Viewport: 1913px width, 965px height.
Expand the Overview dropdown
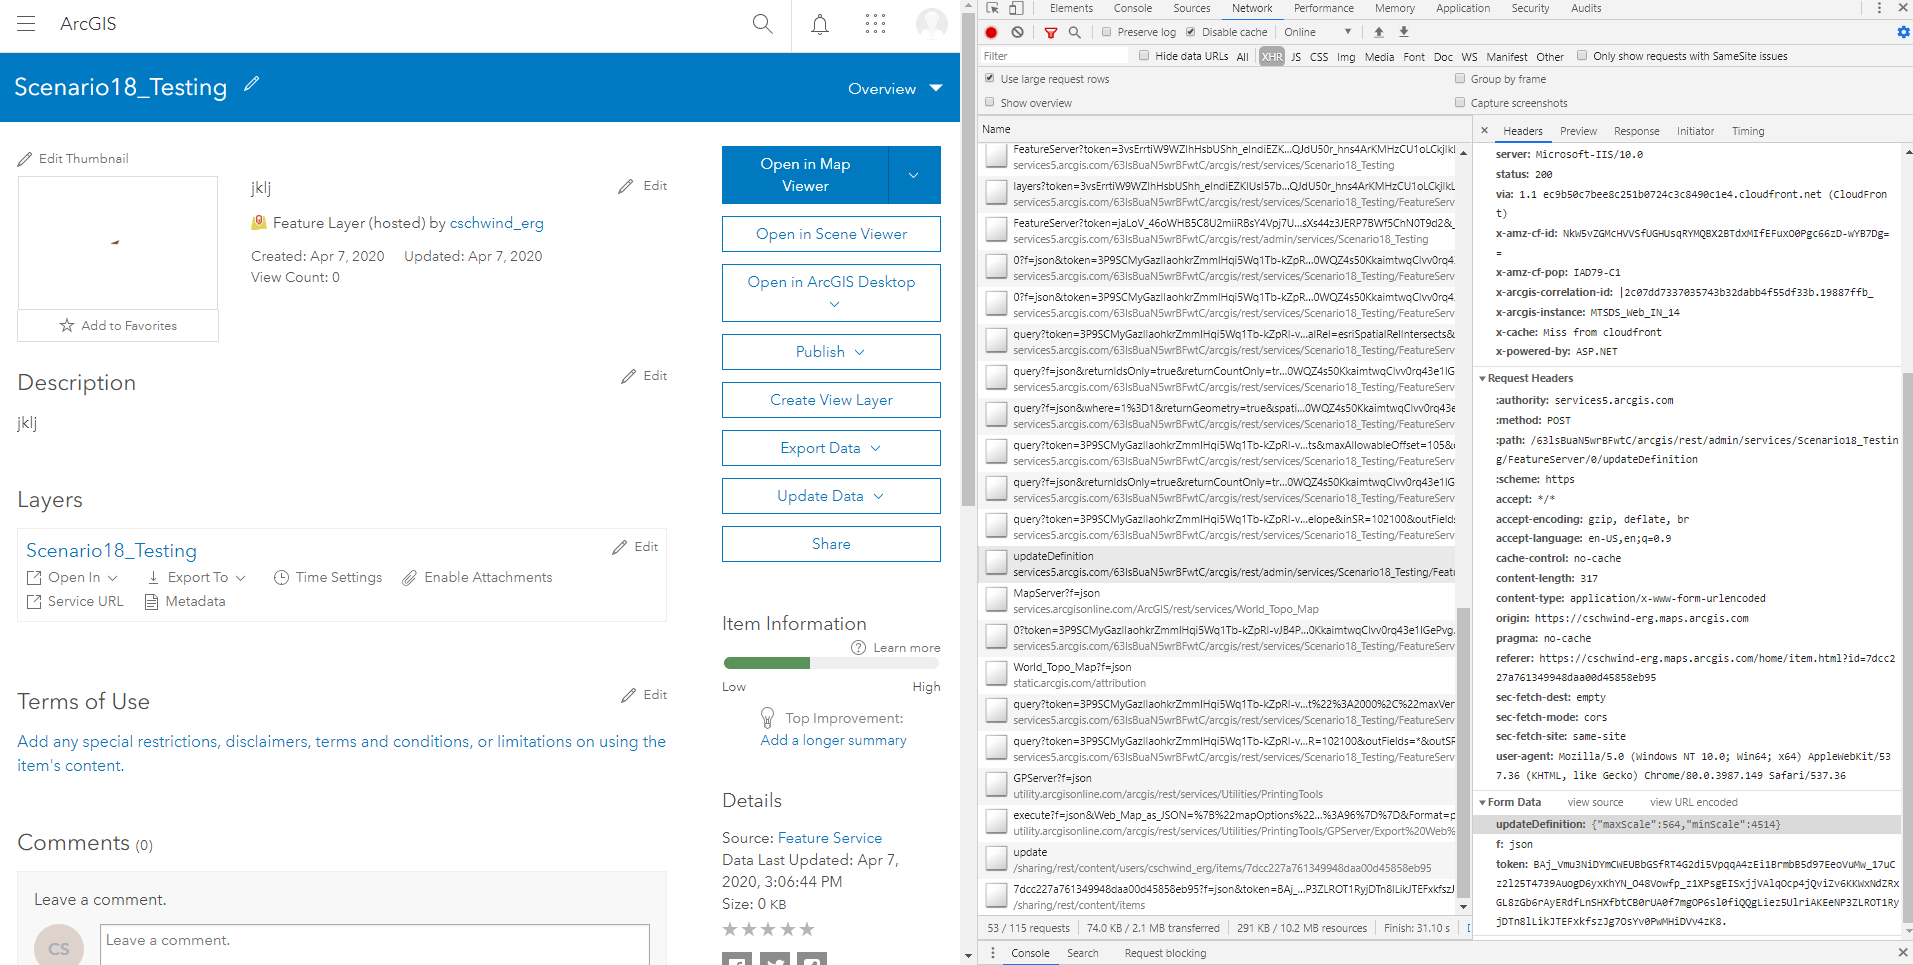click(895, 89)
